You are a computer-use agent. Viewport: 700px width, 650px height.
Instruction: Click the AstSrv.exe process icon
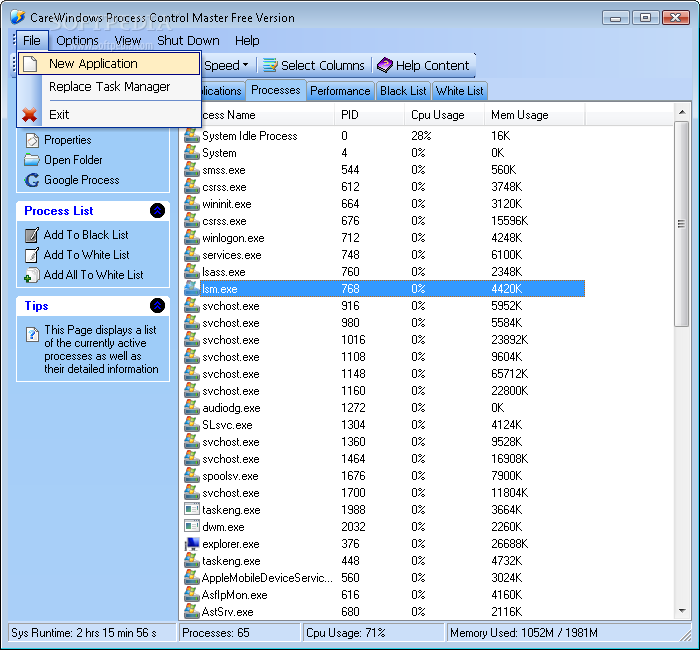click(192, 612)
